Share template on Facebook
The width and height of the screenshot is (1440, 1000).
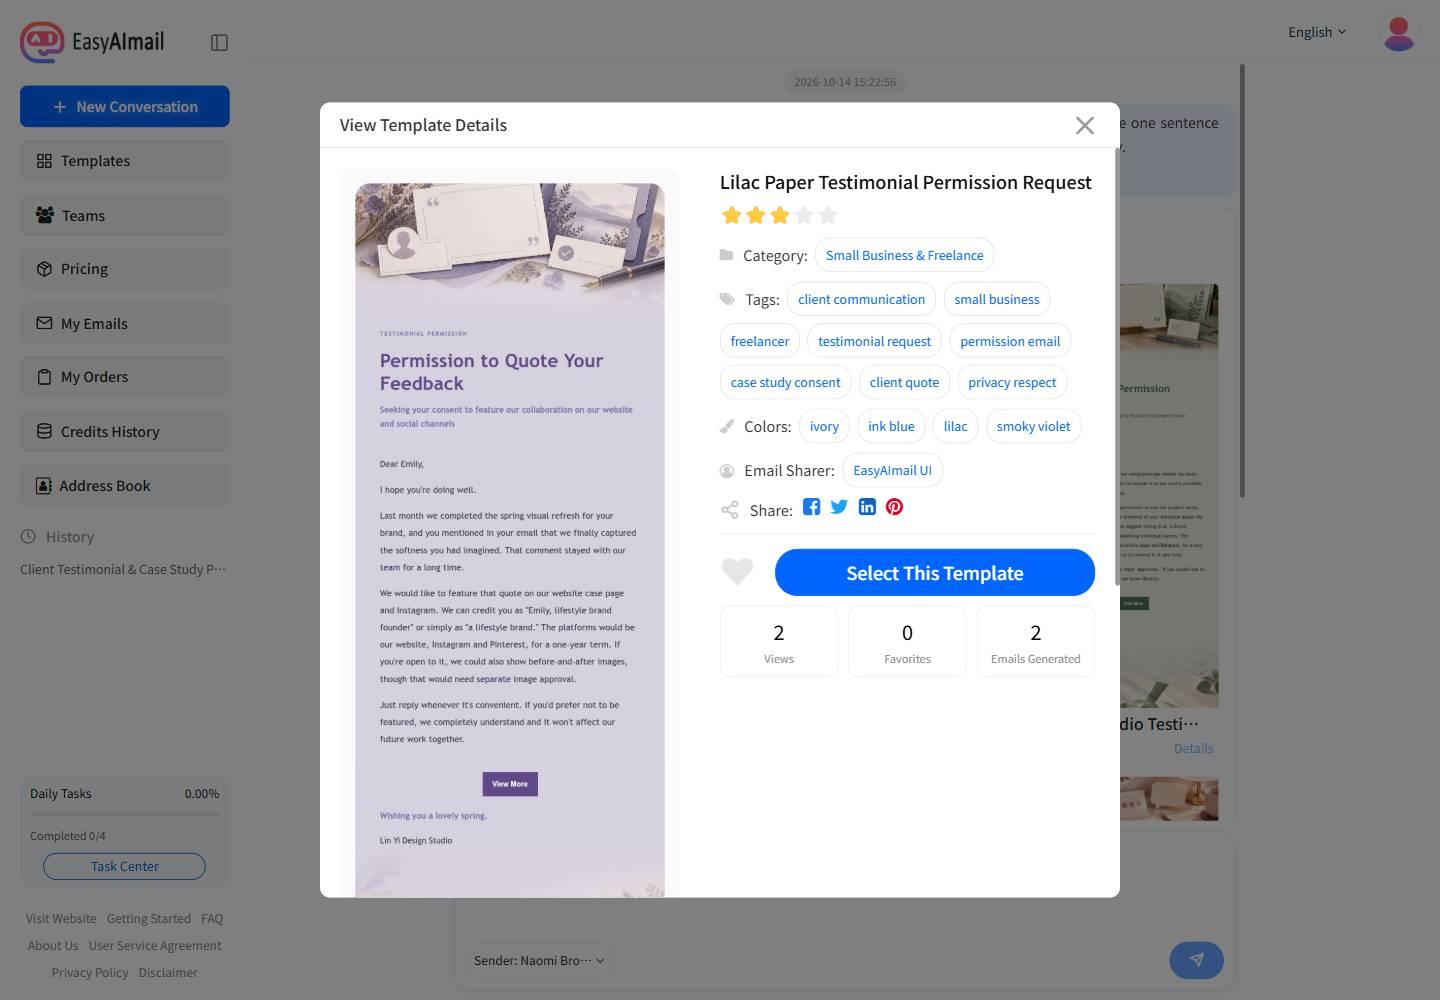click(x=811, y=507)
